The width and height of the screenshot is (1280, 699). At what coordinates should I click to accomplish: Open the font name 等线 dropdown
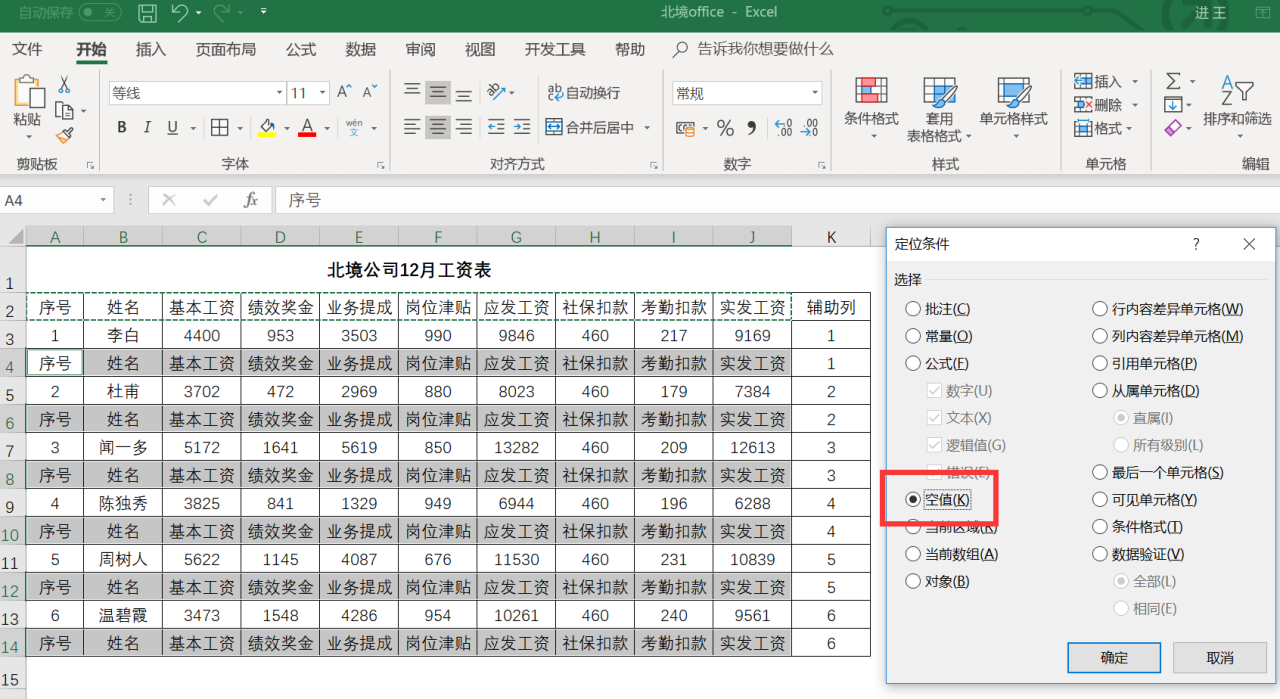coord(279,93)
